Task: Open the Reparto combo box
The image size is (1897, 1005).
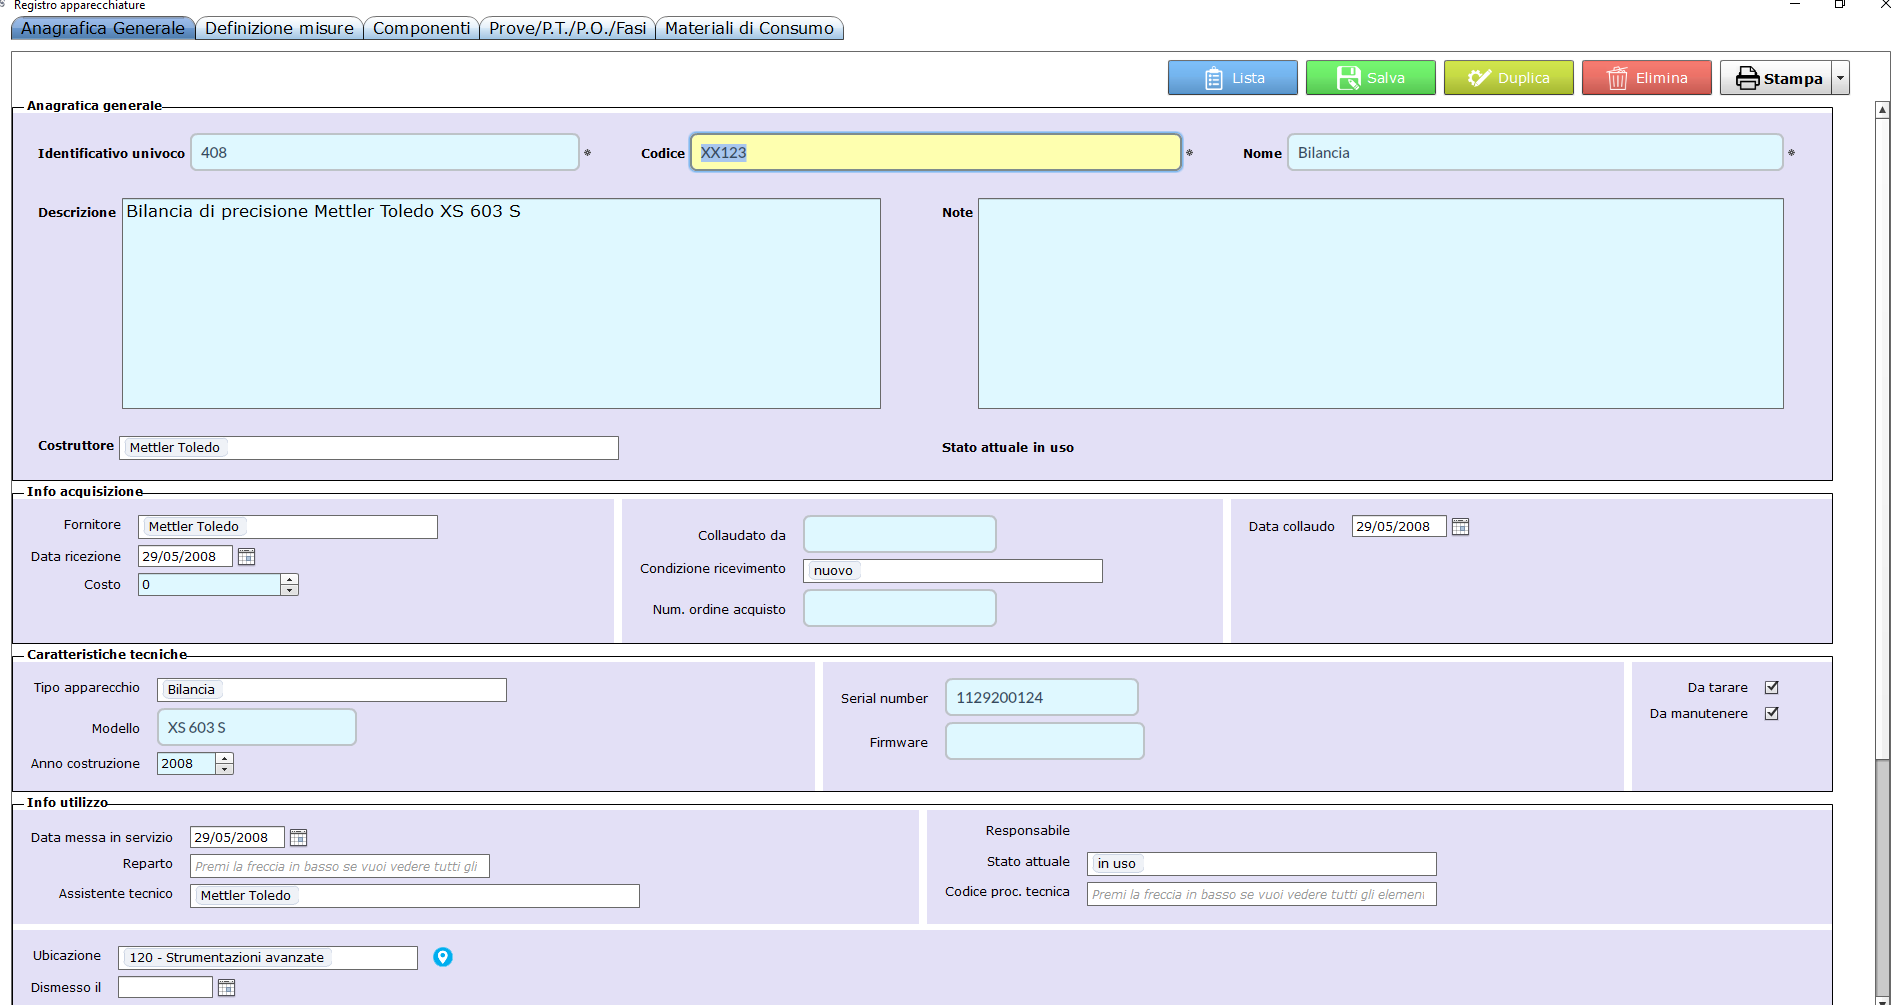Action: coord(339,866)
